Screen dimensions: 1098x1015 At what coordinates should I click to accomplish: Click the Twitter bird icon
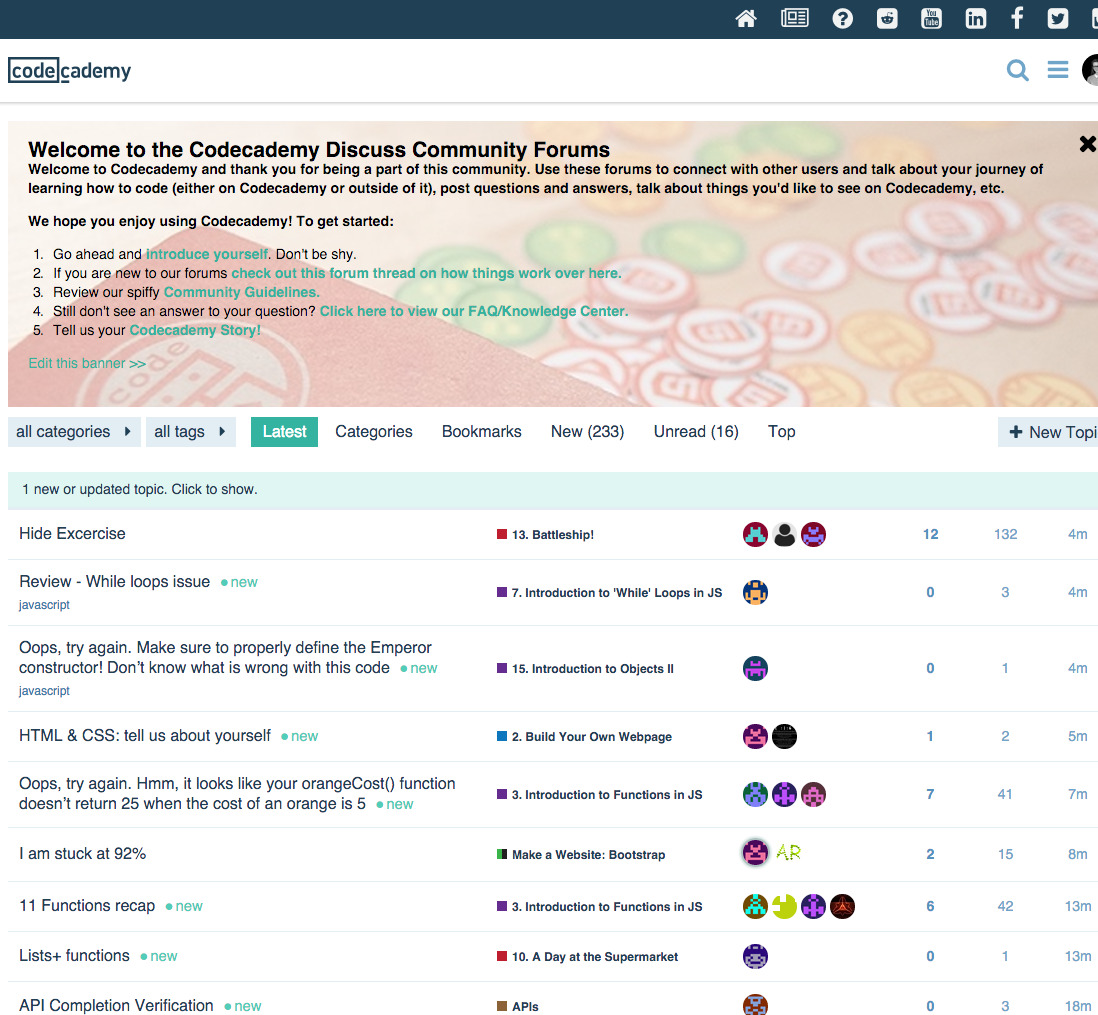point(1060,18)
